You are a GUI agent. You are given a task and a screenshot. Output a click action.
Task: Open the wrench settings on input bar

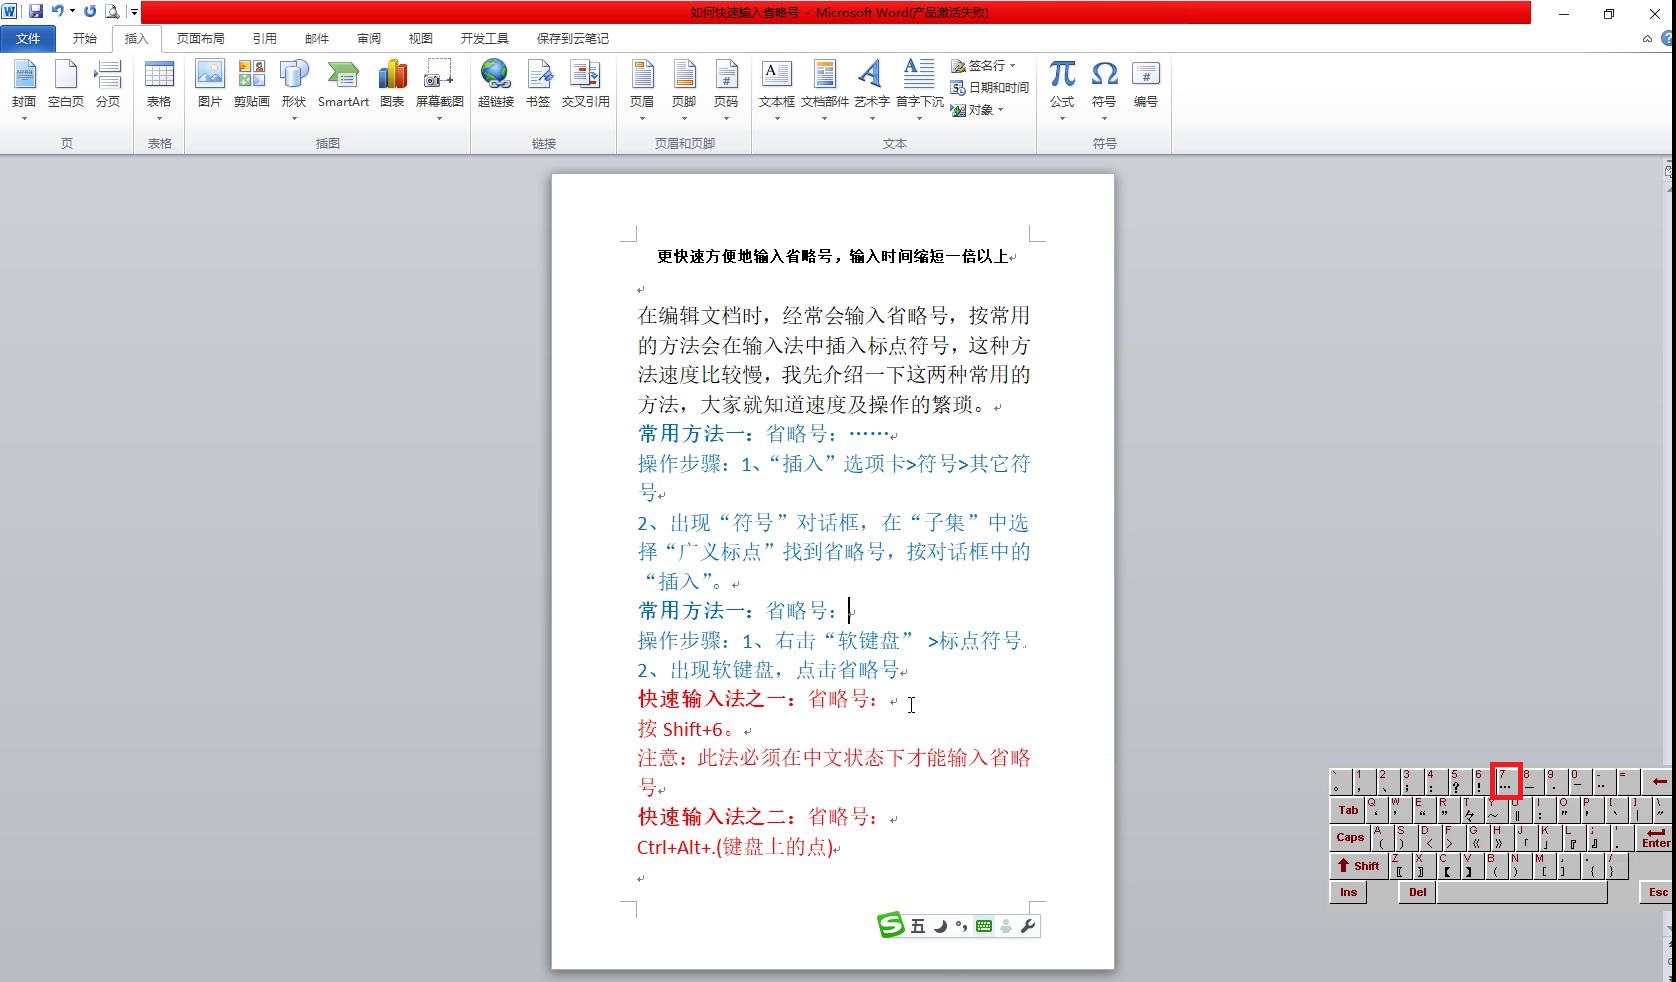[1028, 926]
